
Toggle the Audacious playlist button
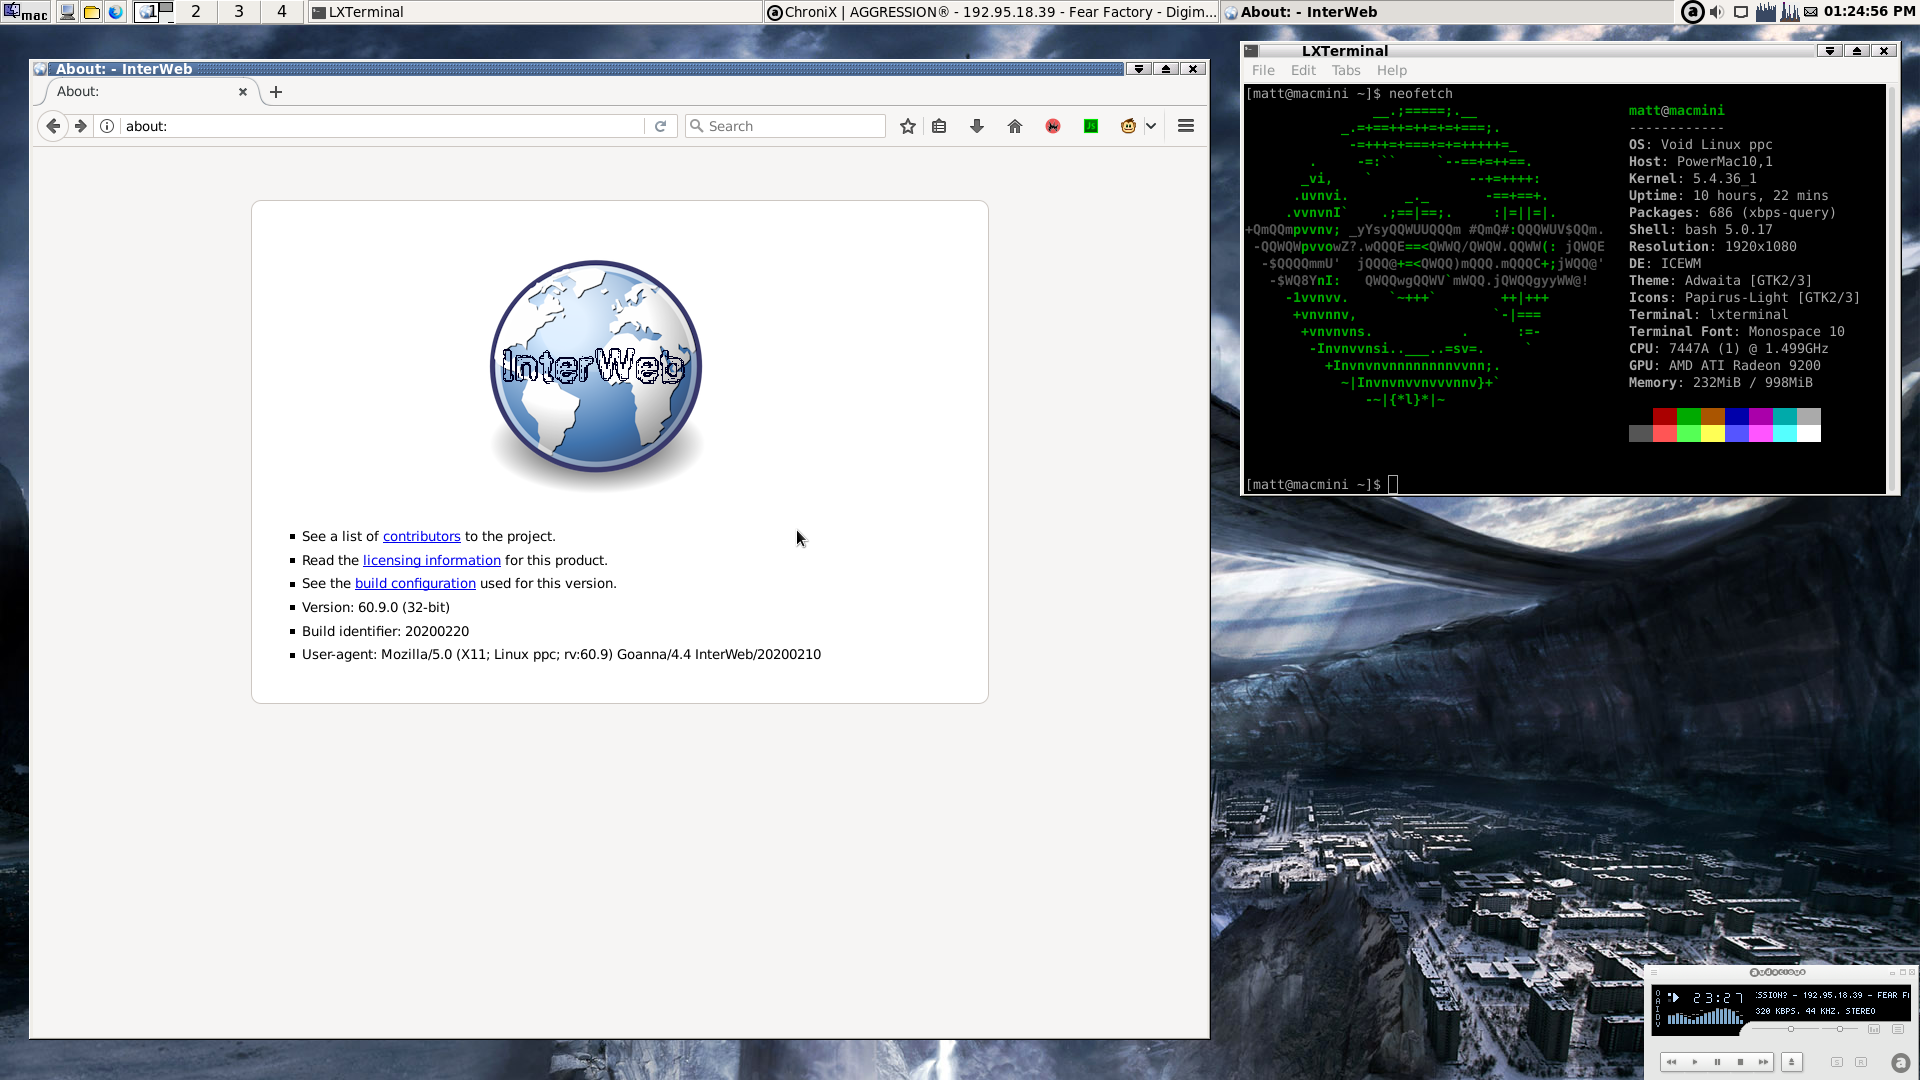point(1898,1029)
